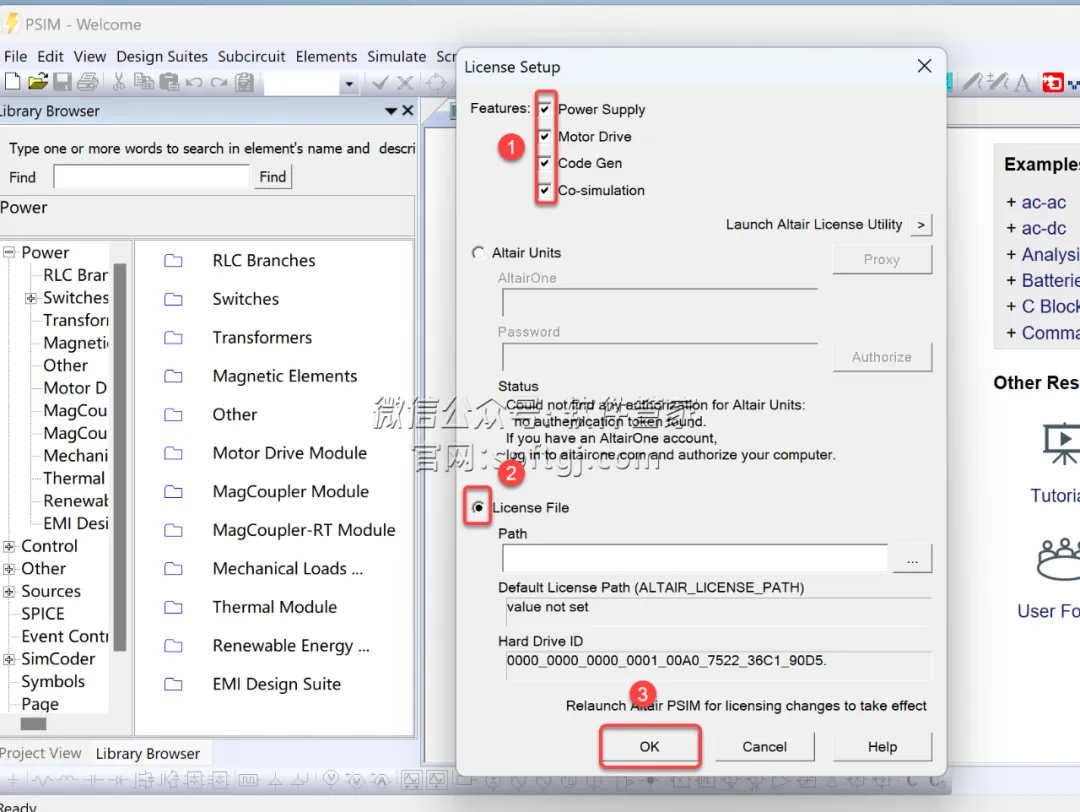Click the Copy toolbar icon

coord(144,82)
